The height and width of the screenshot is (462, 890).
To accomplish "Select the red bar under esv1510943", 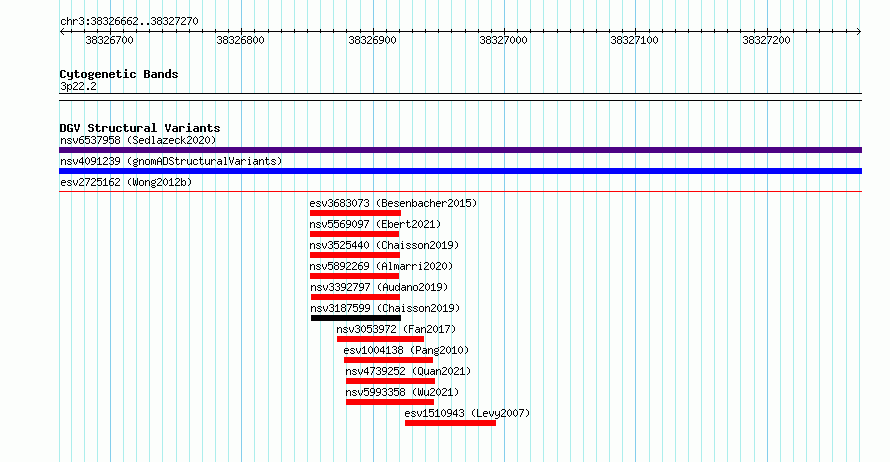I will tap(450, 423).
